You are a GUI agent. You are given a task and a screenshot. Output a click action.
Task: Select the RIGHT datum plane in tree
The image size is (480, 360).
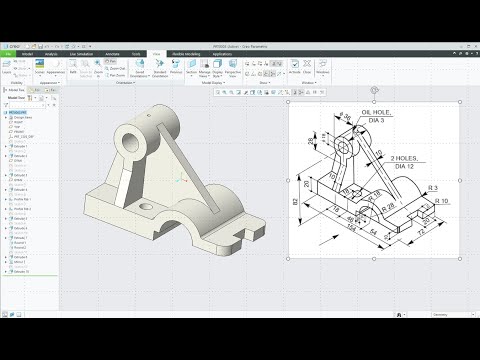[16, 122]
